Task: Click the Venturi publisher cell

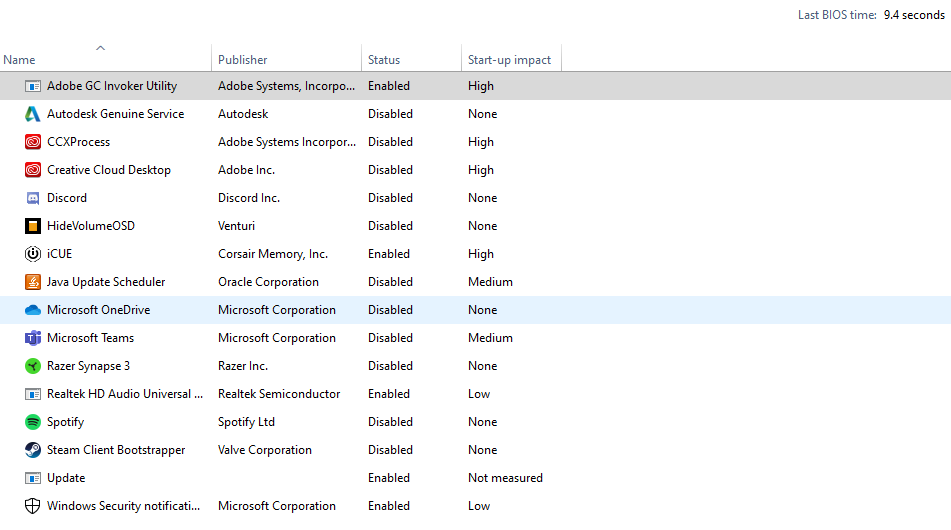Action: (237, 226)
